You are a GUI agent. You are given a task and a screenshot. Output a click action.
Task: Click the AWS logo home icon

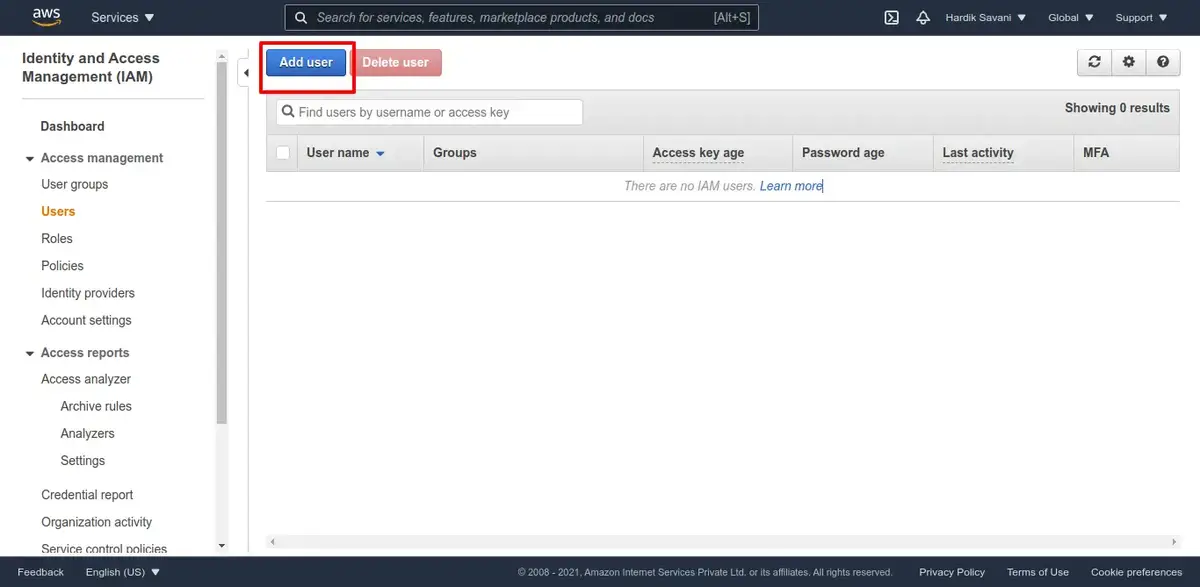click(x=47, y=17)
